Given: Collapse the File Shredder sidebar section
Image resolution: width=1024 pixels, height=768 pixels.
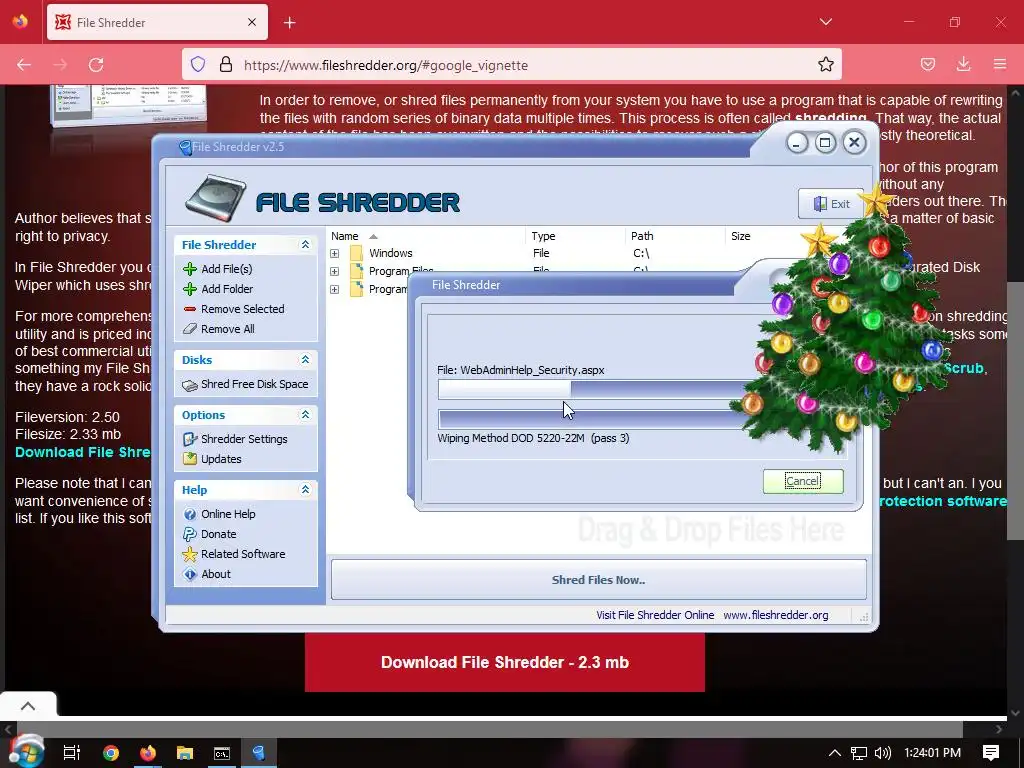Looking at the screenshot, I should (x=305, y=245).
